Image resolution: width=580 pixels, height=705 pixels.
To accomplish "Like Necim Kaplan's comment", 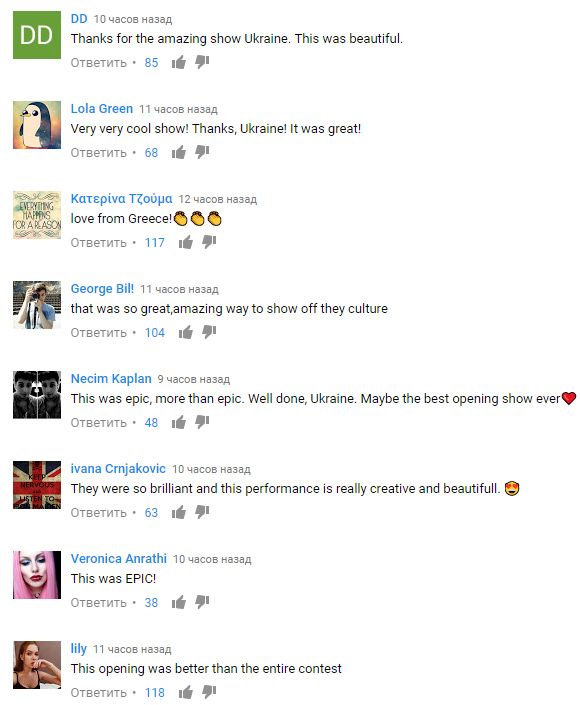I will tap(178, 422).
